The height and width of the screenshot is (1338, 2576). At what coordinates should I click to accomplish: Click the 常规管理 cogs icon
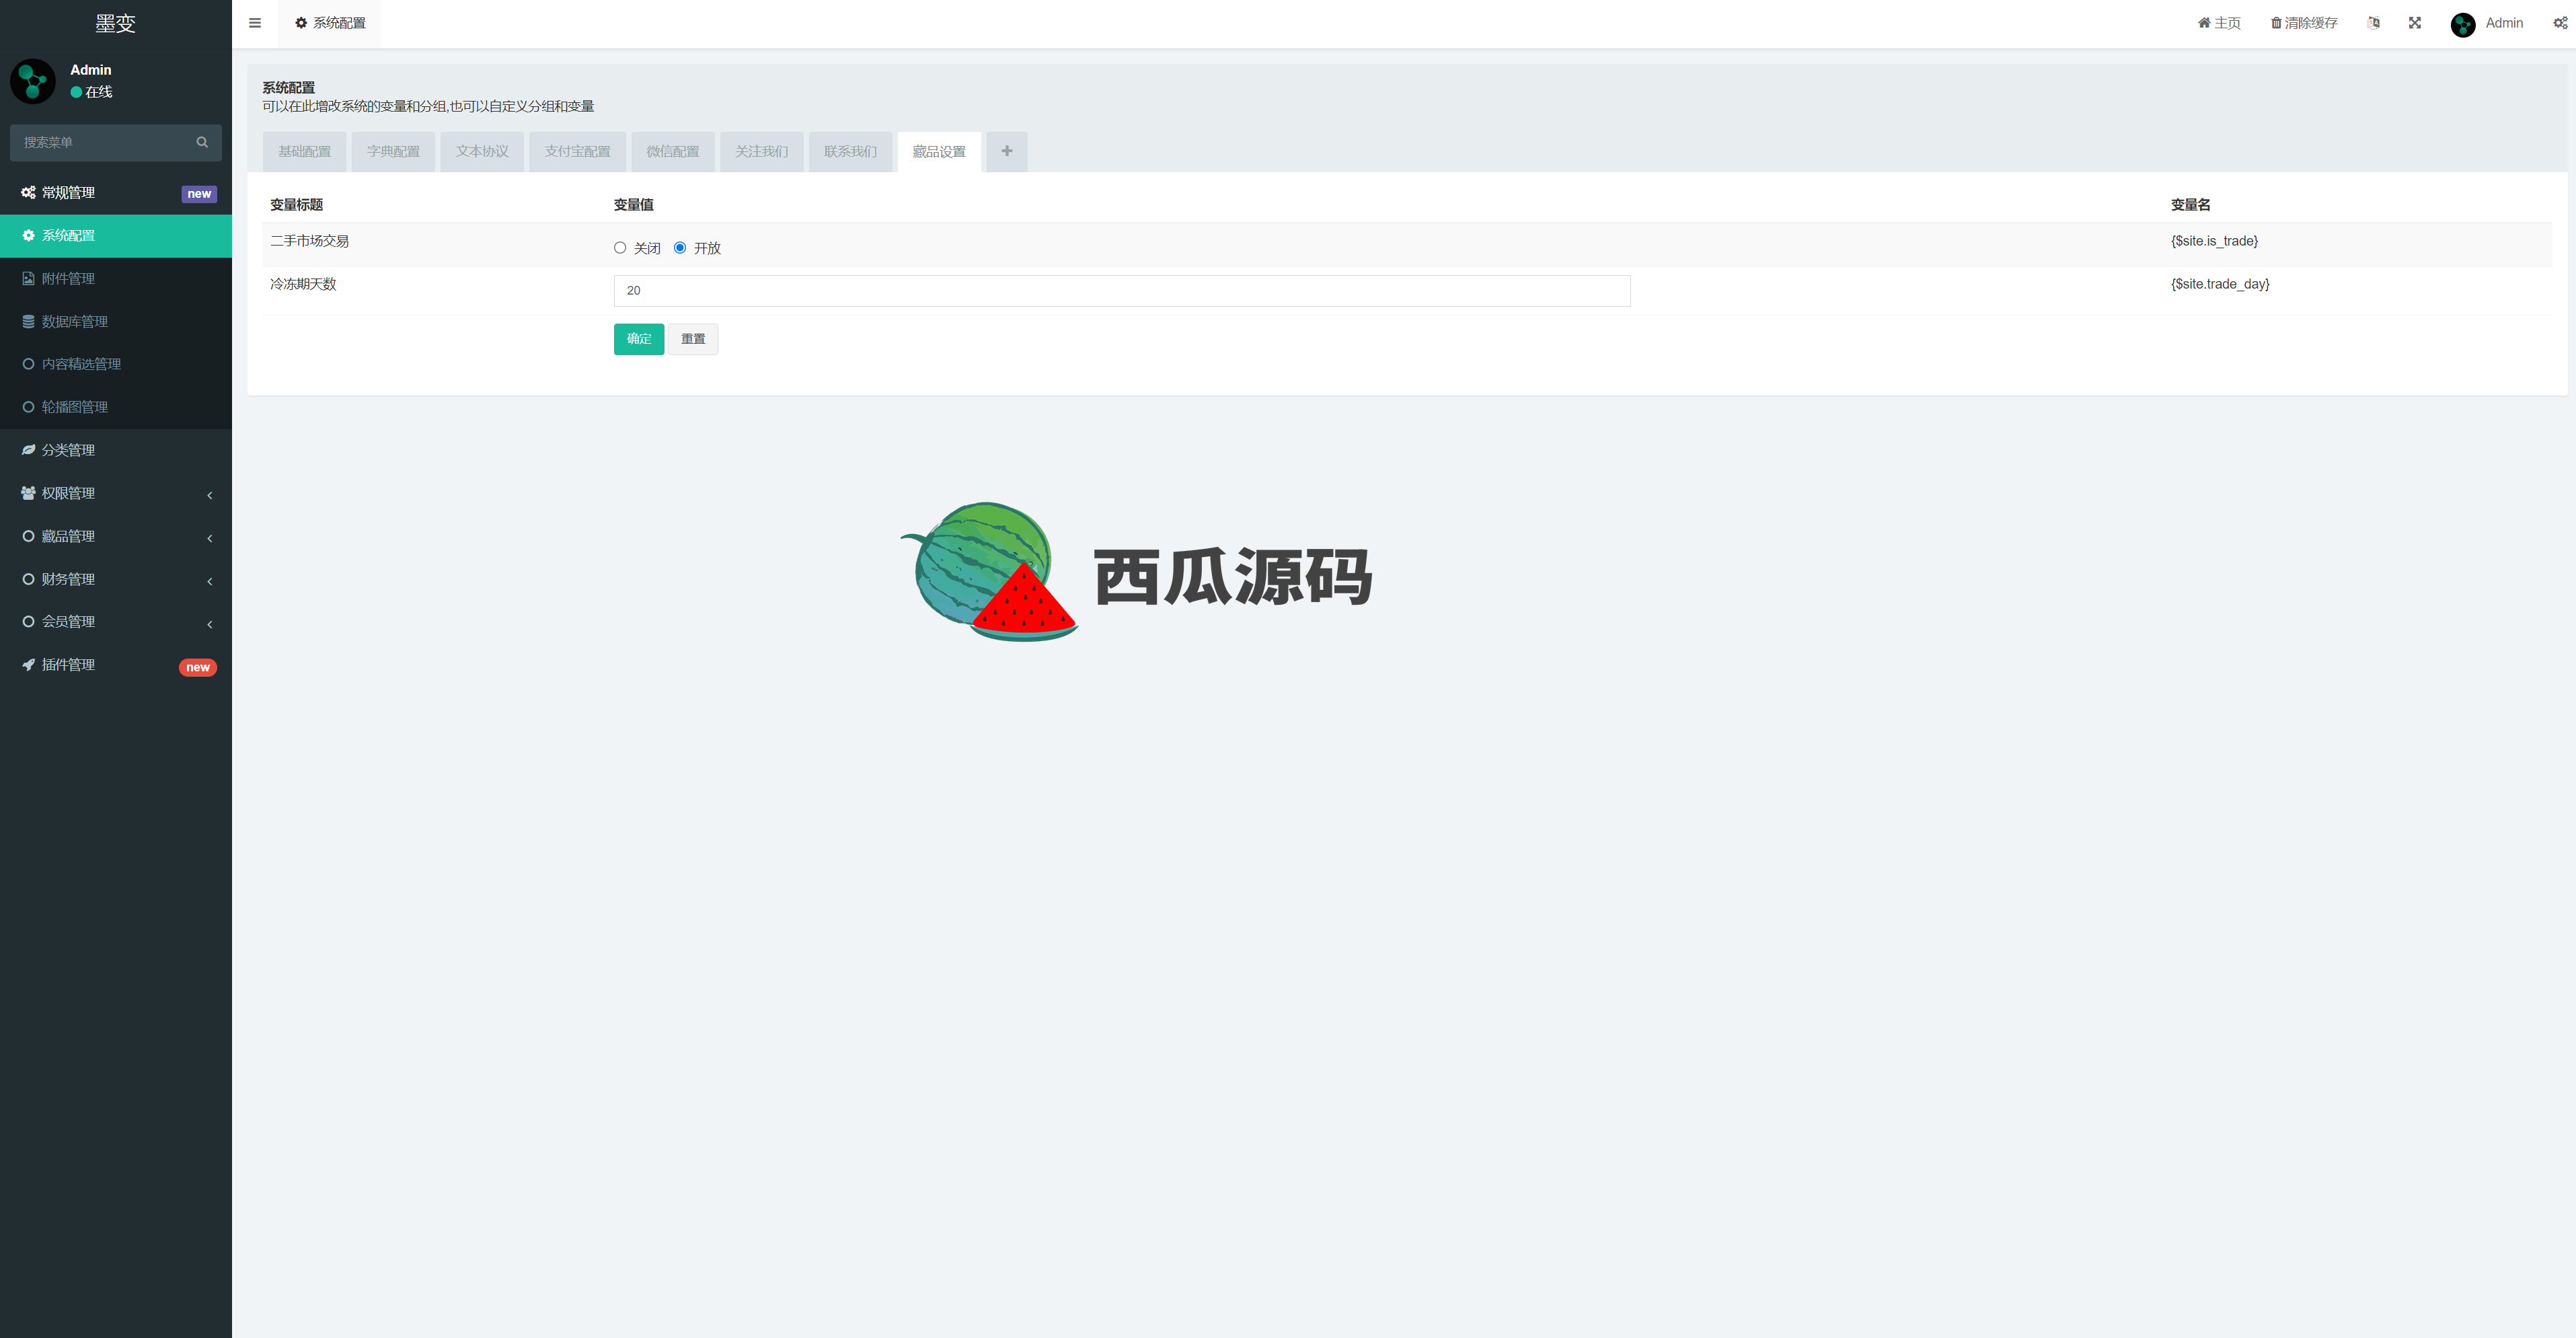28,193
